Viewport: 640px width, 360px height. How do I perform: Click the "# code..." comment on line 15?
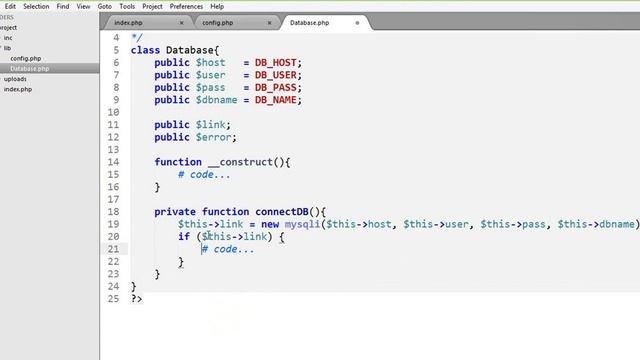coord(204,175)
